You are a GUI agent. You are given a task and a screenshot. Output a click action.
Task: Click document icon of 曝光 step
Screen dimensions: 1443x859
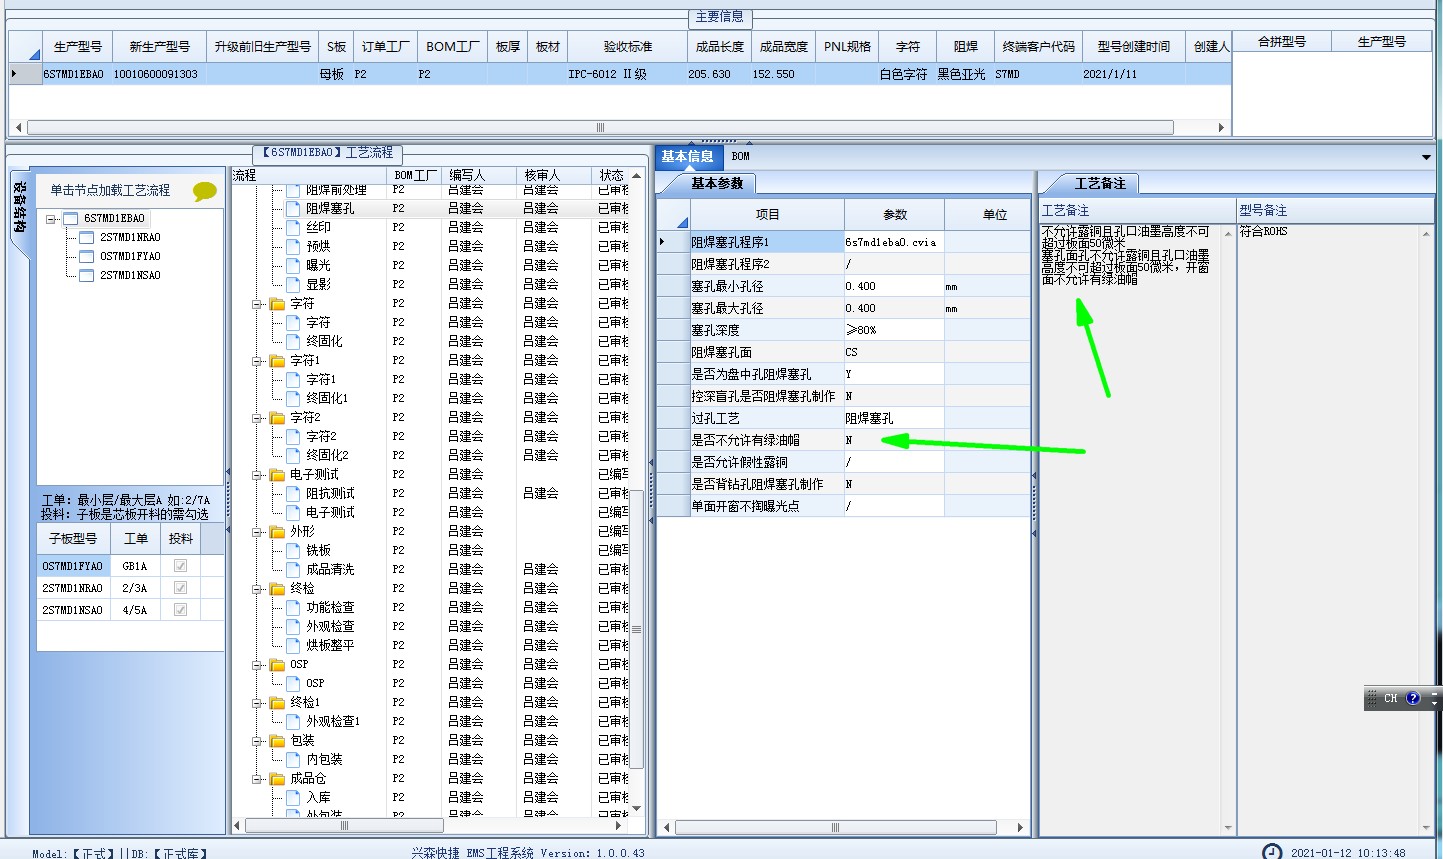[x=294, y=266]
